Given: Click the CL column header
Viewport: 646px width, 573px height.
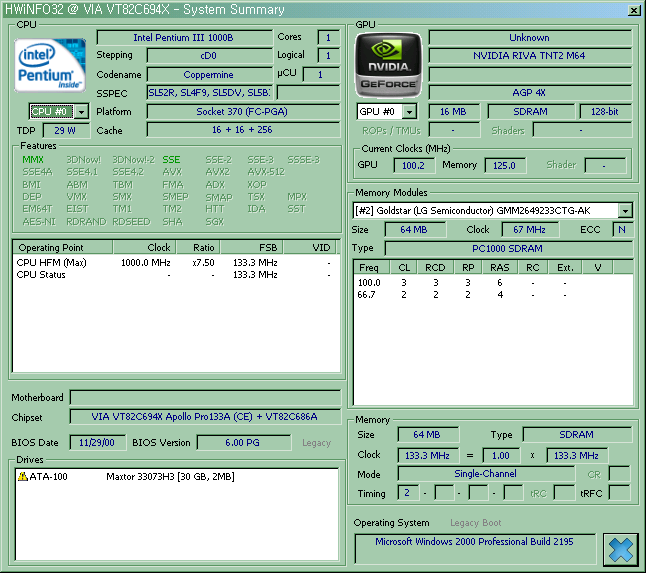Looking at the screenshot, I should tap(404, 267).
